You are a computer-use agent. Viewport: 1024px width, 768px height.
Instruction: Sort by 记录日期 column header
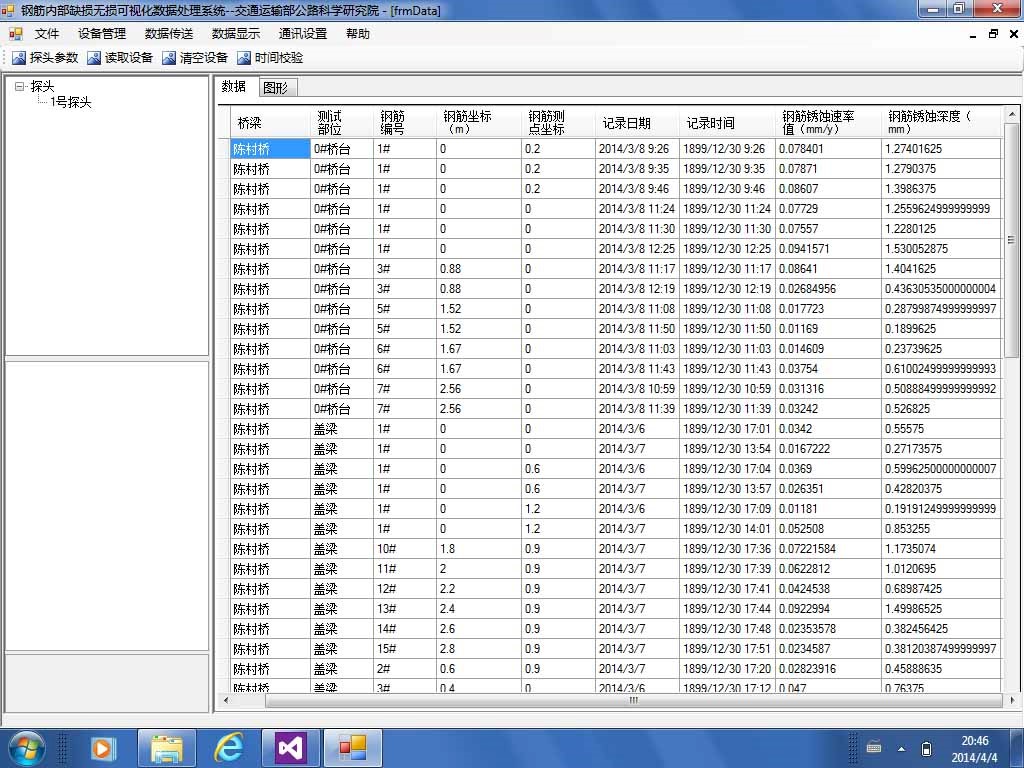point(627,123)
